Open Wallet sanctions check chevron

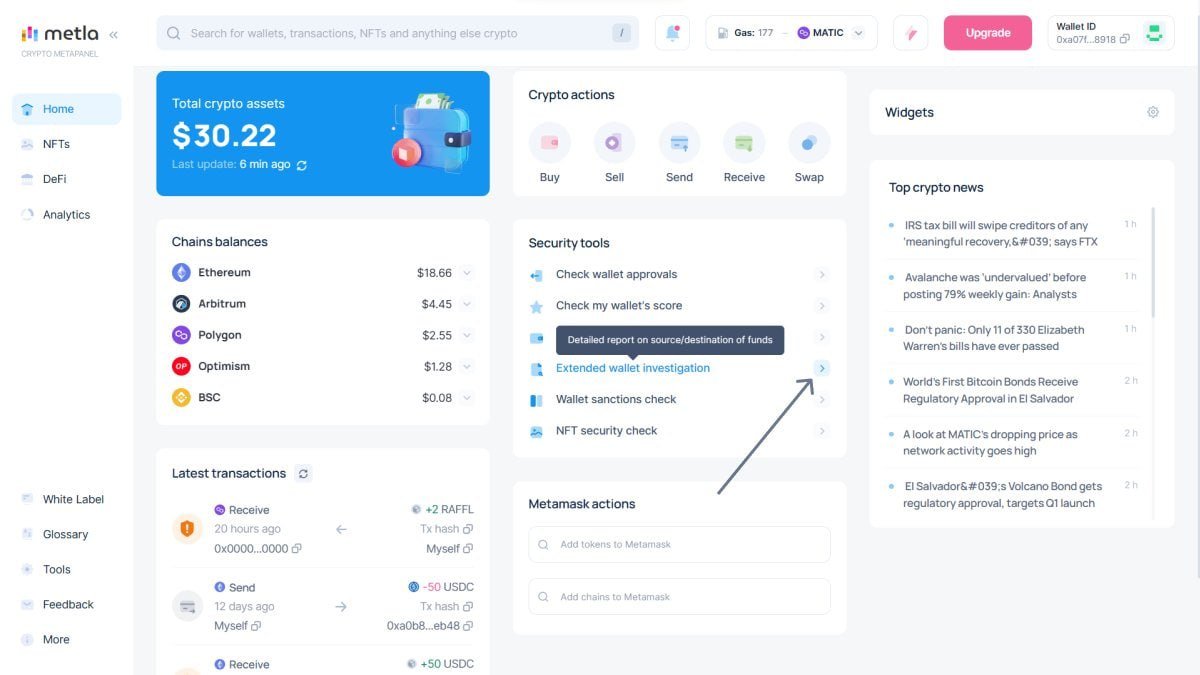pyautogui.click(x=822, y=399)
